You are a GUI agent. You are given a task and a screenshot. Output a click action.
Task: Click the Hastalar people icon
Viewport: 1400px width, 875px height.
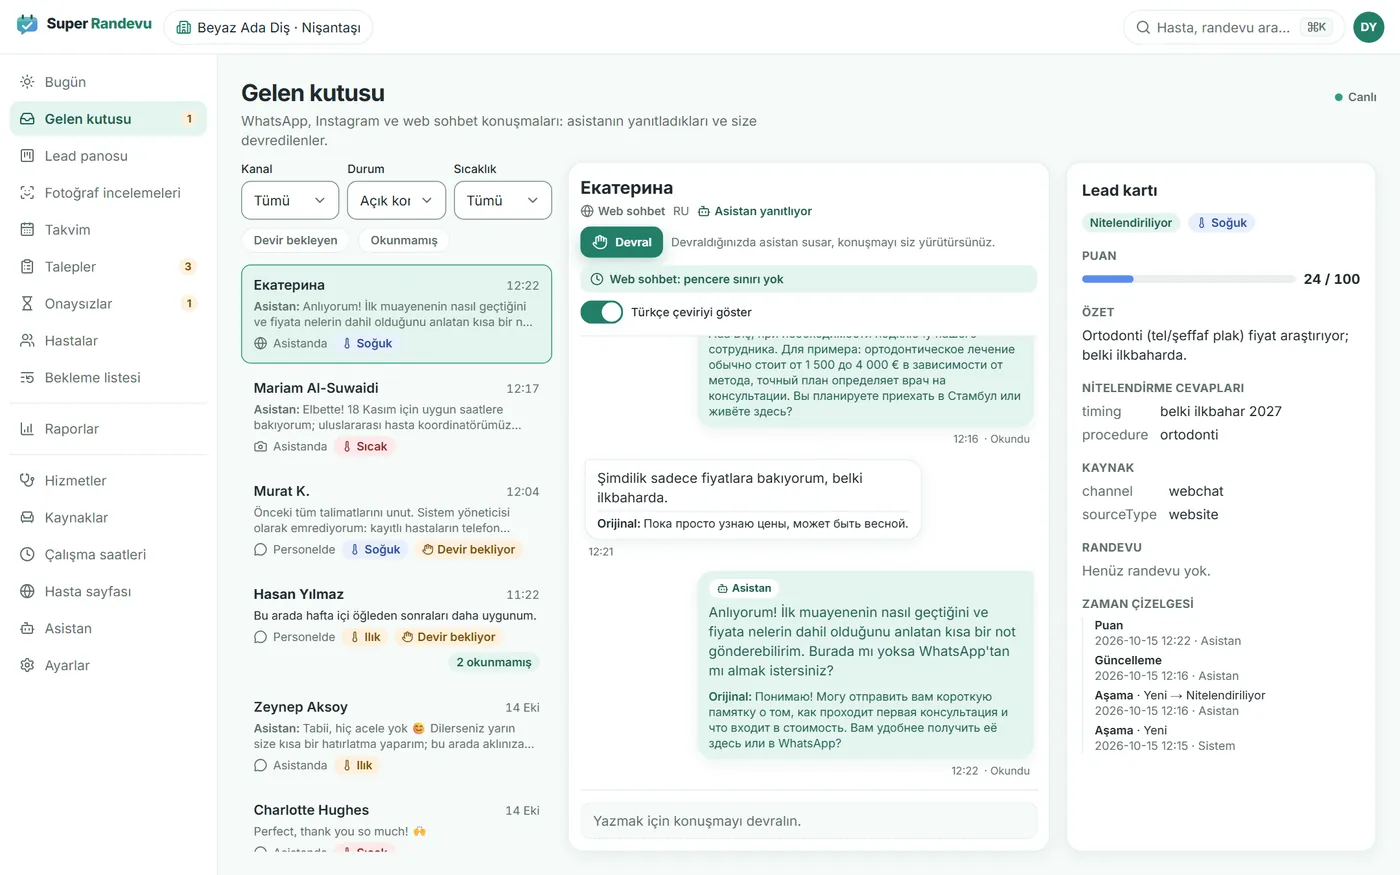[x=27, y=341]
